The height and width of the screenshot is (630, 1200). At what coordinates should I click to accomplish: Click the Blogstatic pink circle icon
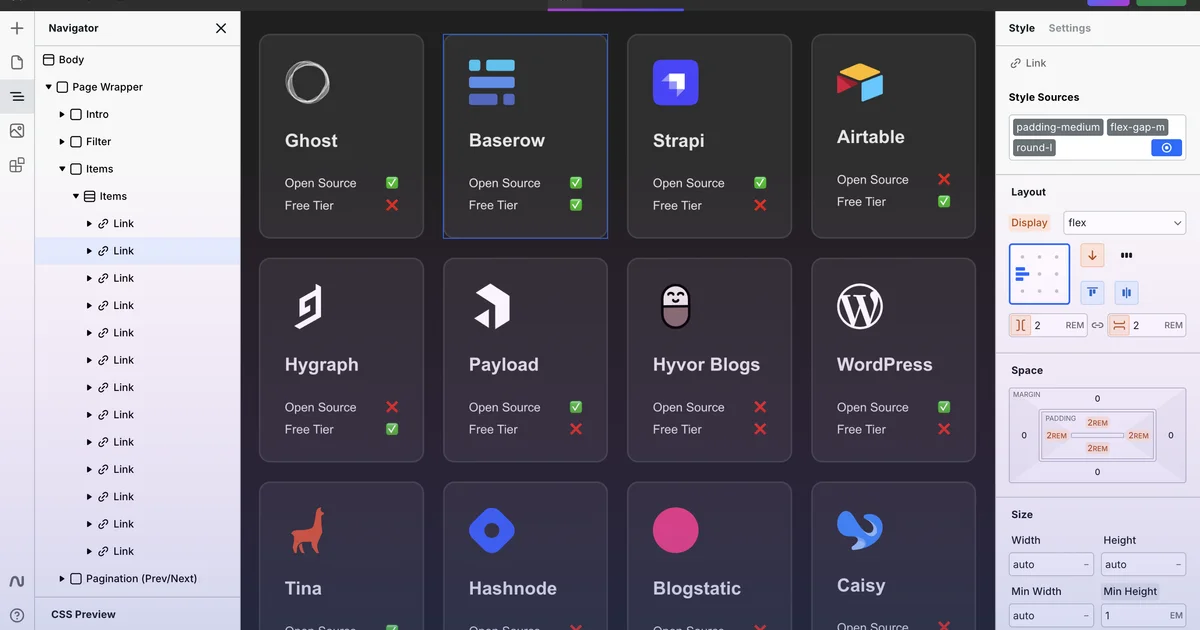[x=676, y=530]
